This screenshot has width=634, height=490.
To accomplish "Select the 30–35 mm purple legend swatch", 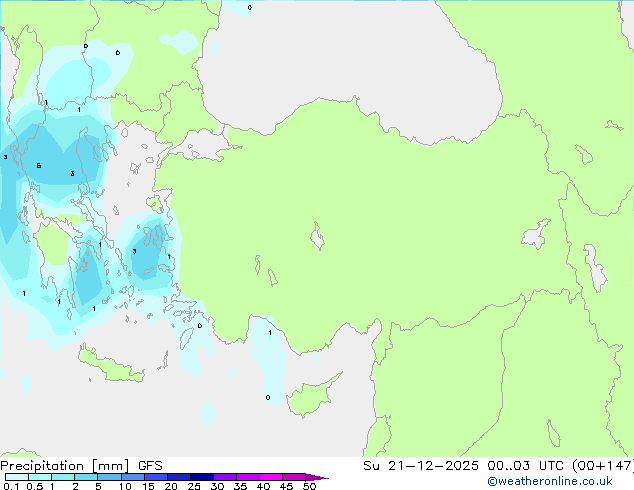I will coord(225,477).
